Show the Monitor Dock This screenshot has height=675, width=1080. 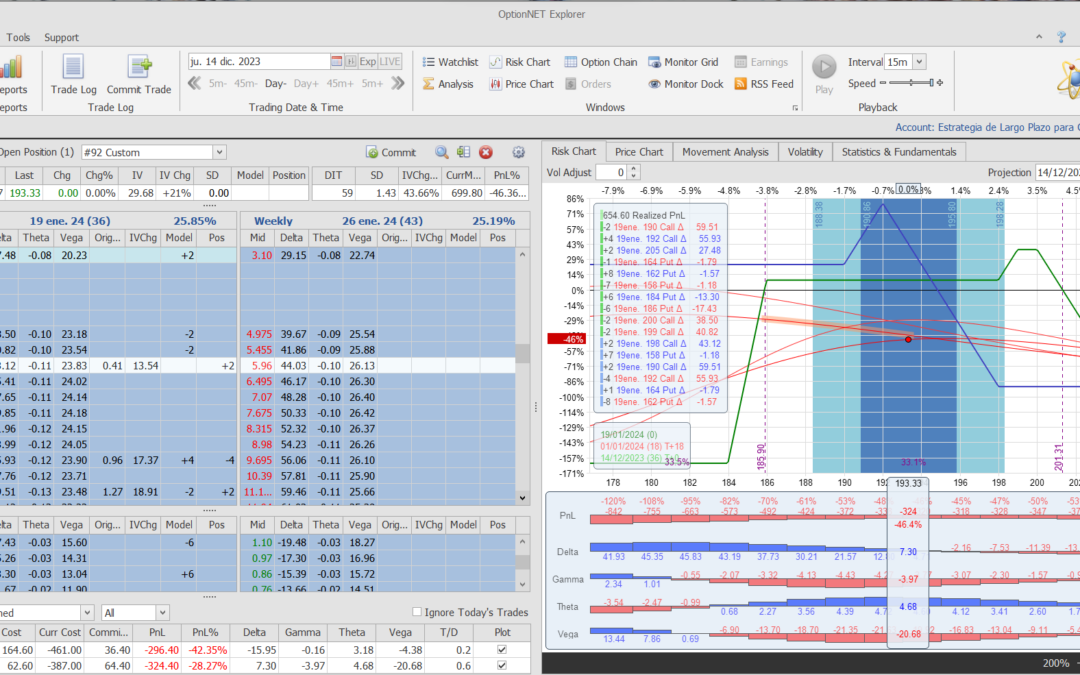coord(685,84)
